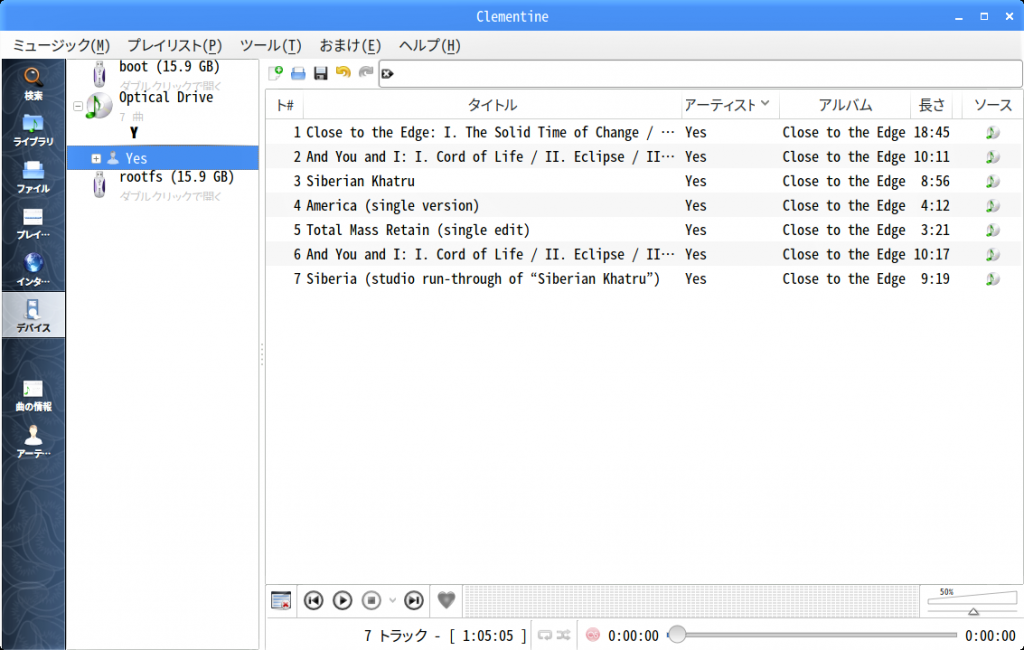Collapse the Optical Drive tree node
Screen dimensions: 1024x650
78,106
